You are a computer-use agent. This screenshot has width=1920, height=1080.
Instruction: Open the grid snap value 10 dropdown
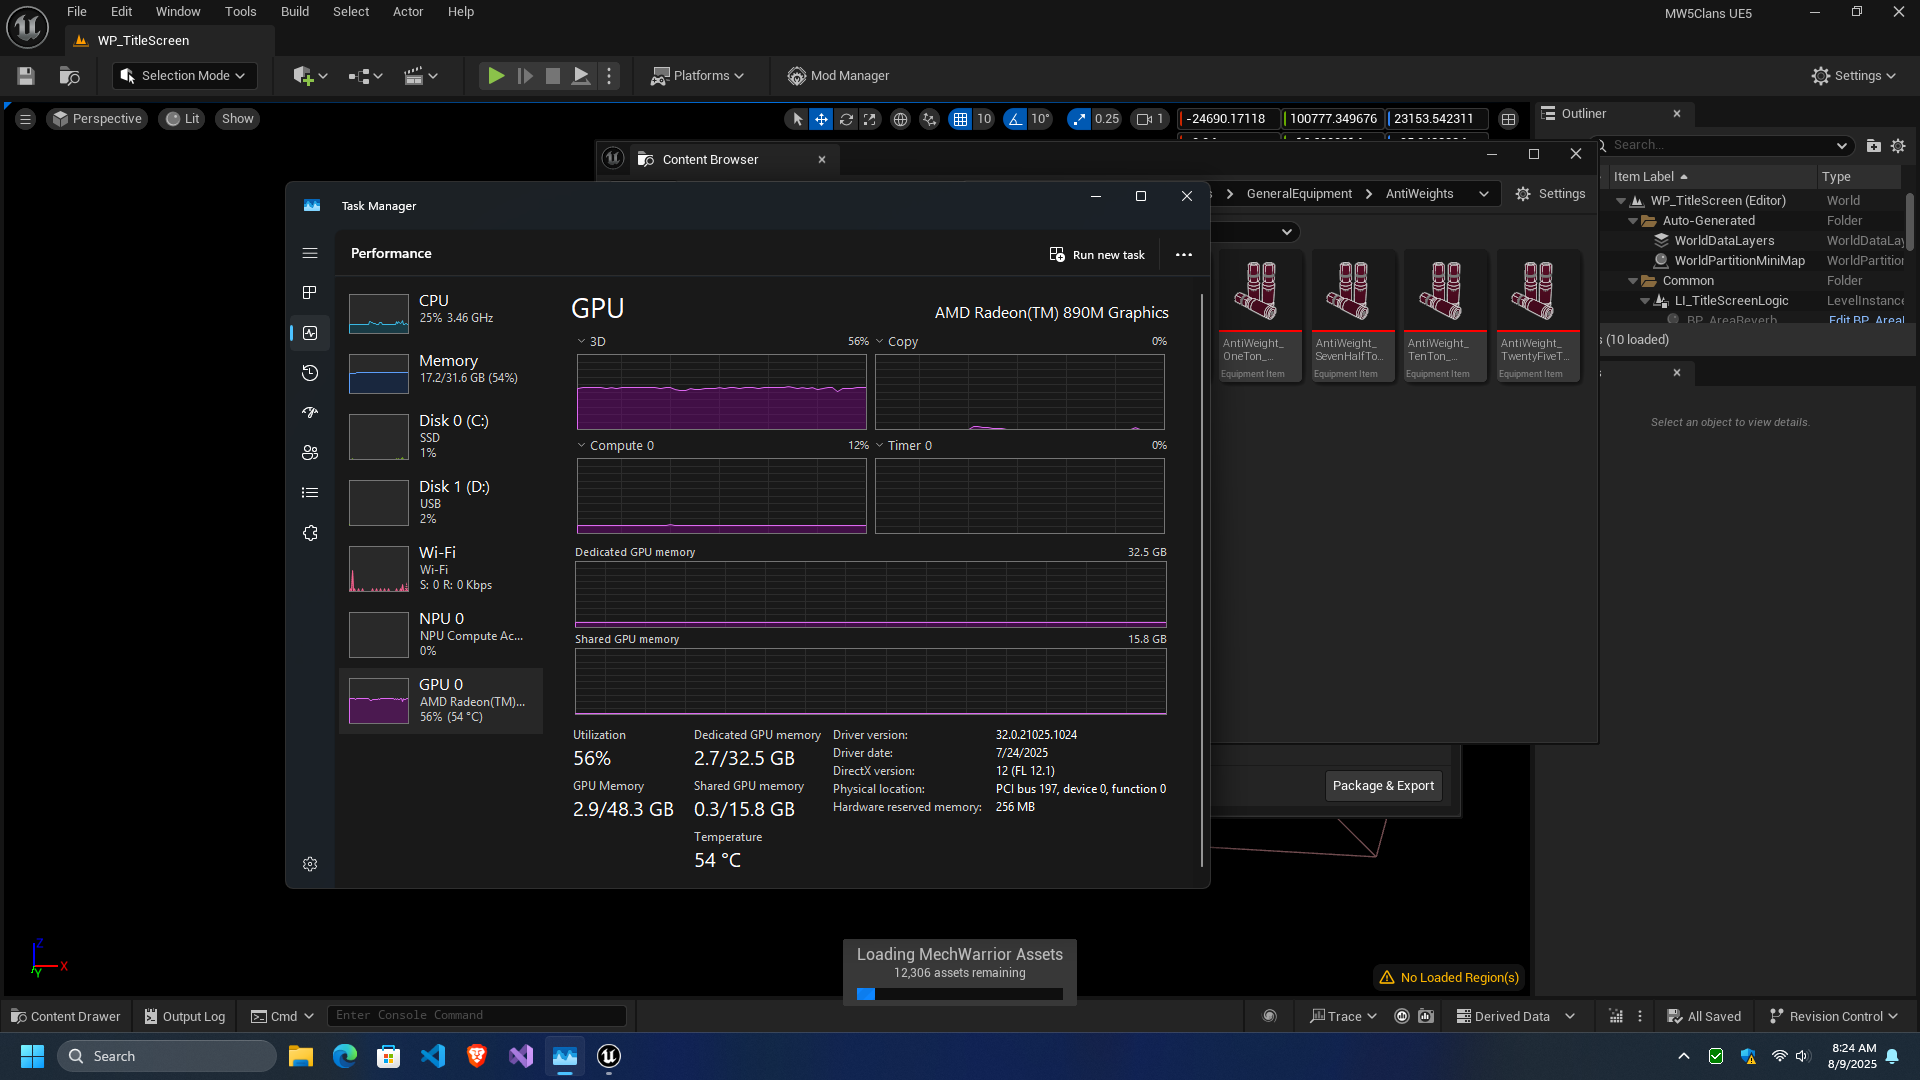[x=984, y=119]
